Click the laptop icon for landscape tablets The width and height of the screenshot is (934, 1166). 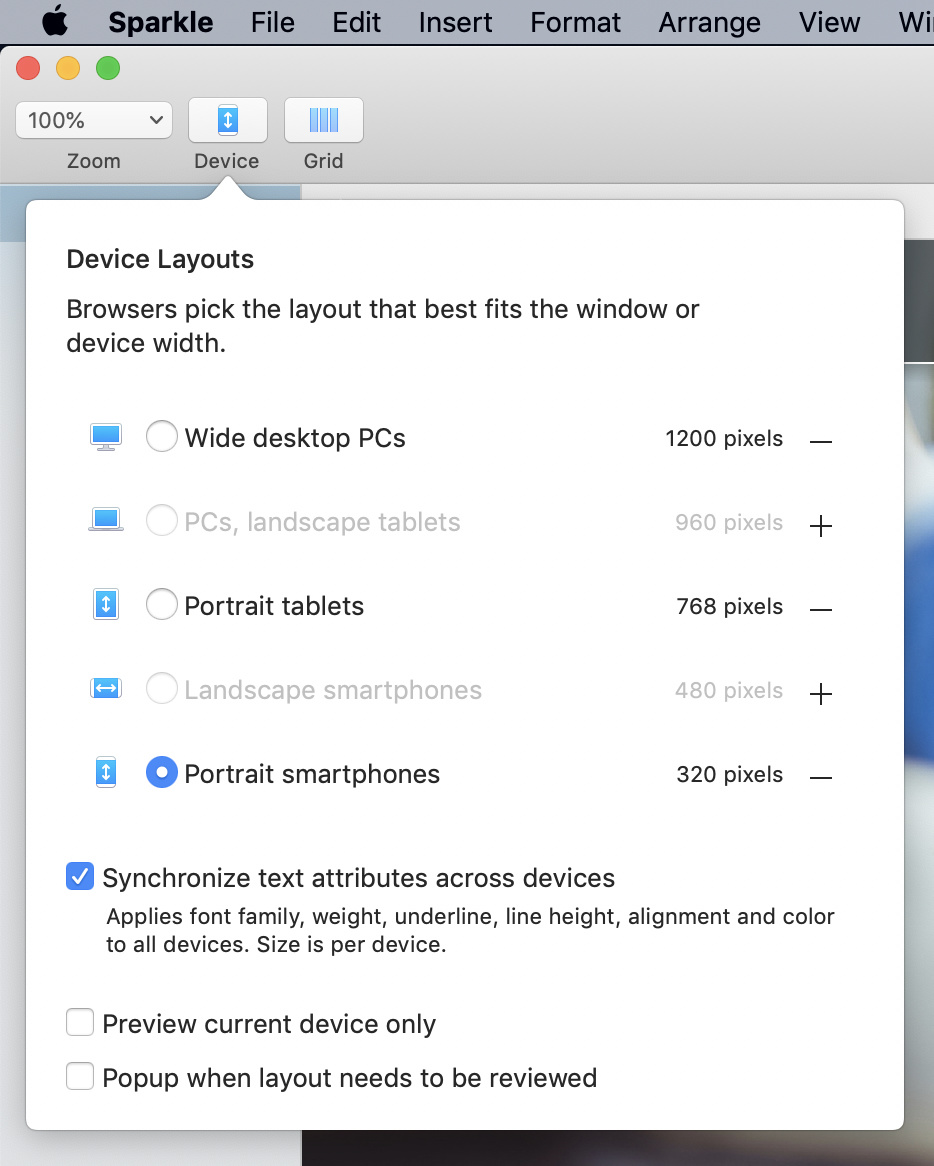(x=106, y=521)
